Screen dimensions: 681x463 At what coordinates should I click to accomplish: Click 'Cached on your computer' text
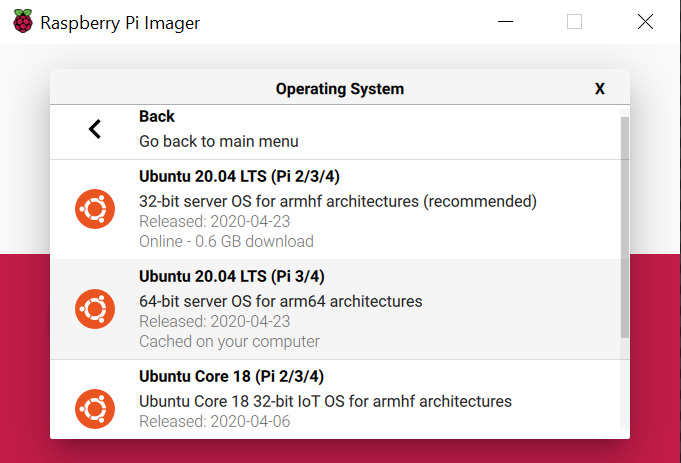pos(229,341)
